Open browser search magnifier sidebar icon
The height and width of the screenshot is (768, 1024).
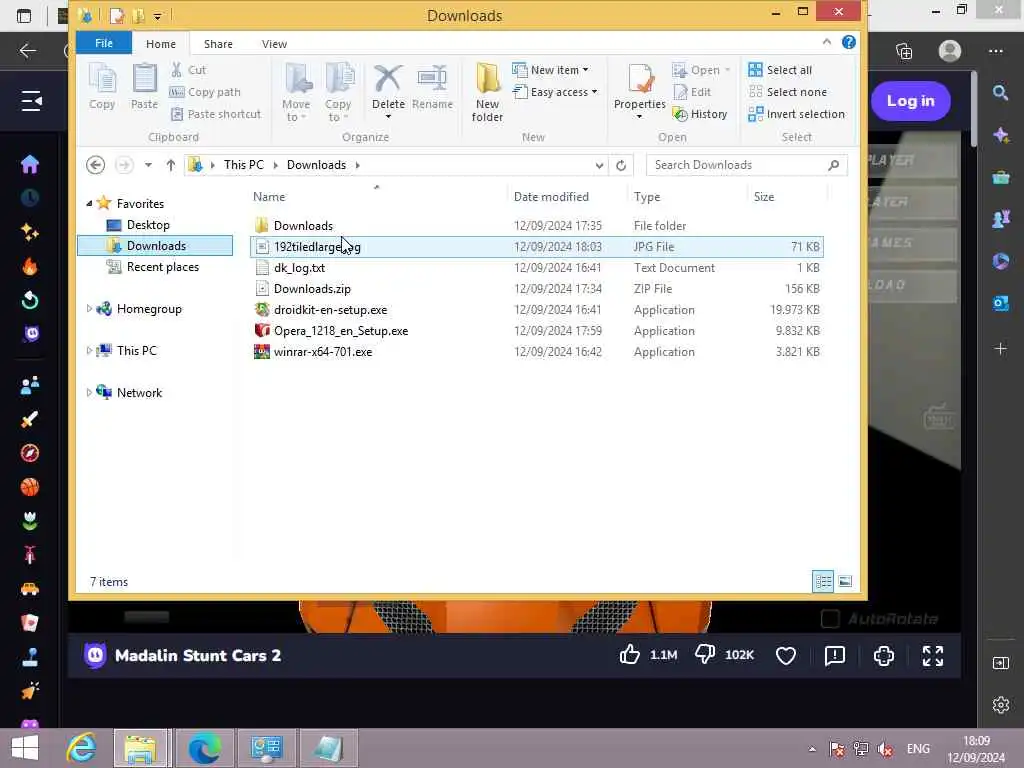point(1000,93)
